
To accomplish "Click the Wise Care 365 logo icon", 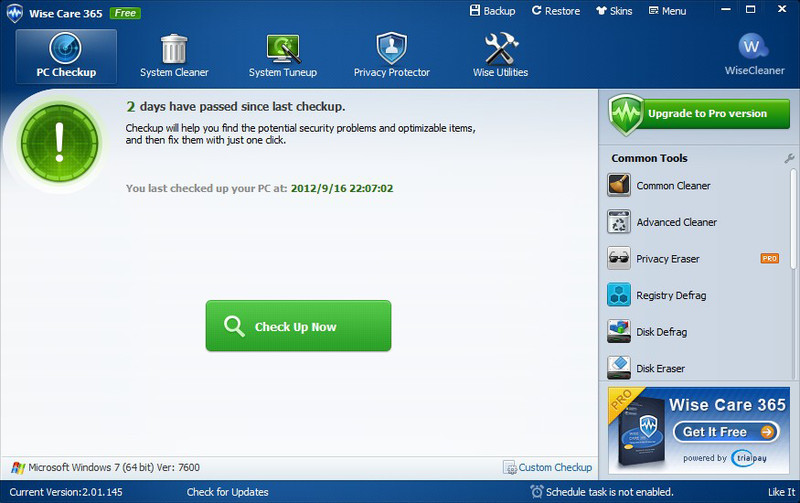I will [x=15, y=13].
